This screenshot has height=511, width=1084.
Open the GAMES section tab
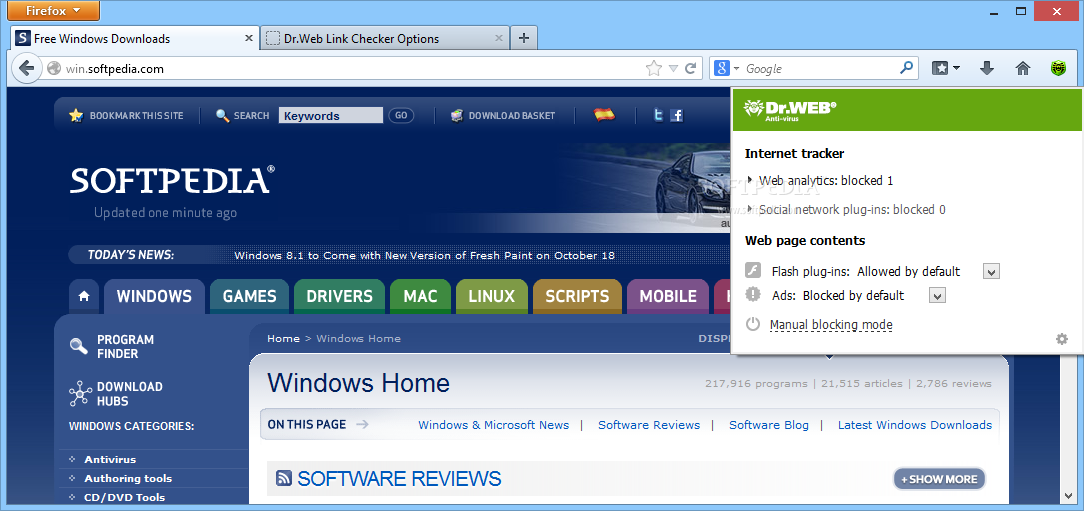250,296
